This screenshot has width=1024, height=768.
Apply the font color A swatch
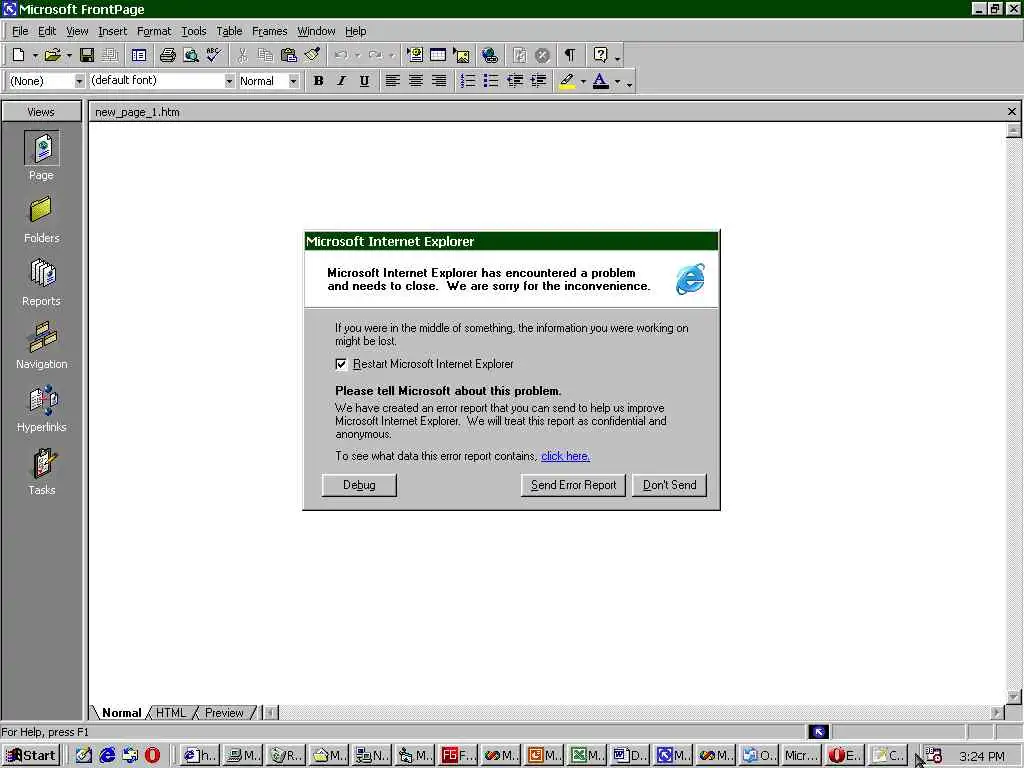coord(601,81)
